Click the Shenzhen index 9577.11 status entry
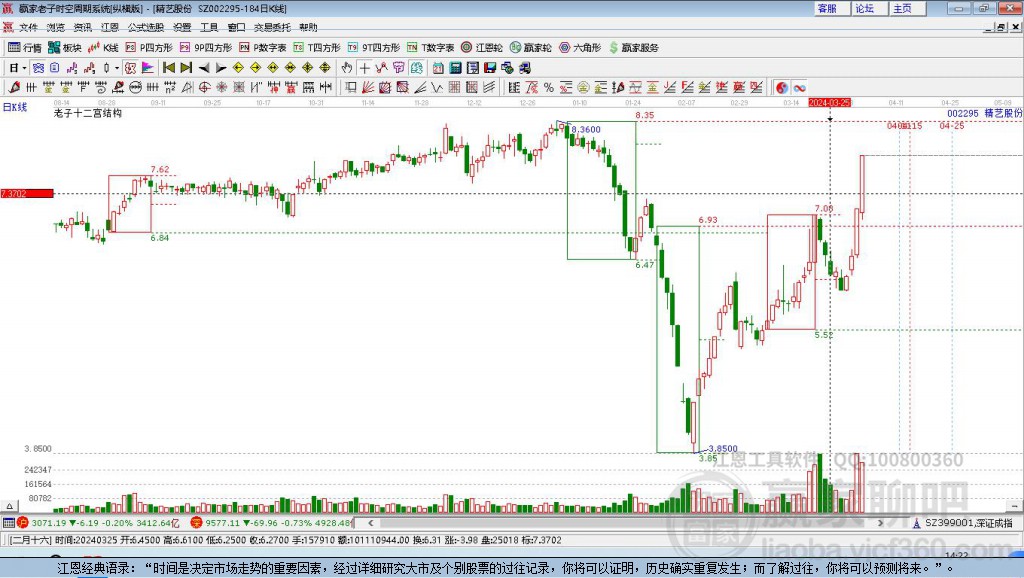This screenshot has width=1024, height=578. [x=272, y=523]
